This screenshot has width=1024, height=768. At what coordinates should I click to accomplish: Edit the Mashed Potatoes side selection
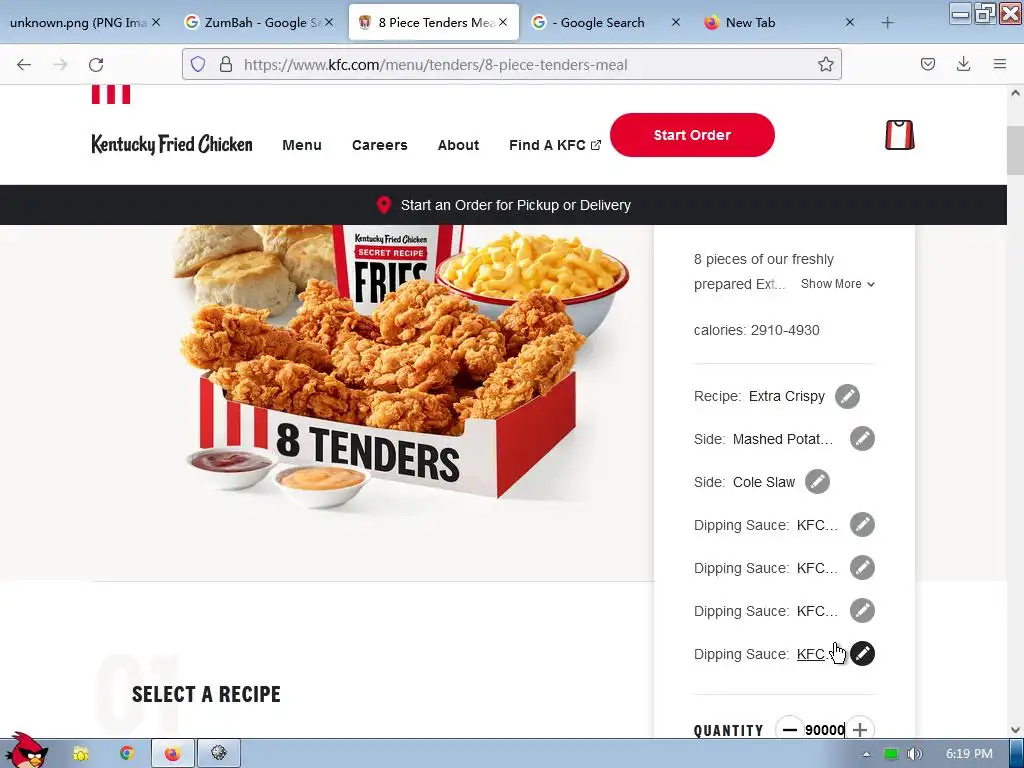862,439
